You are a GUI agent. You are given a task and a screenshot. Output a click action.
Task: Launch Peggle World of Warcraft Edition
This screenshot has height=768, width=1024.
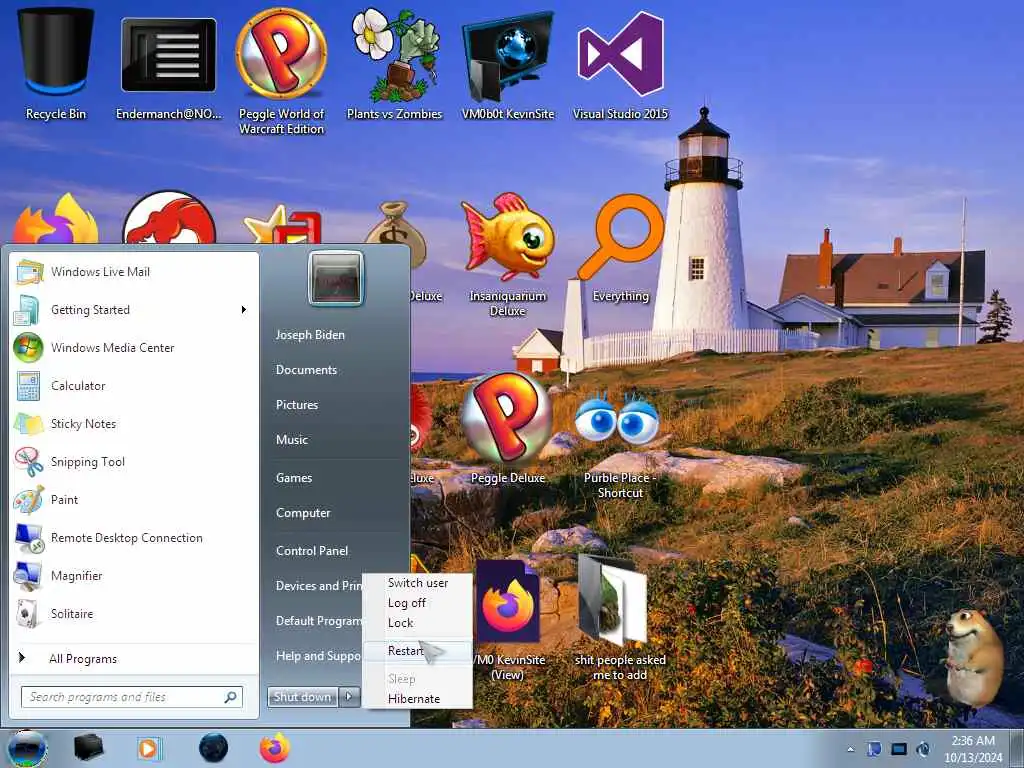(x=281, y=72)
